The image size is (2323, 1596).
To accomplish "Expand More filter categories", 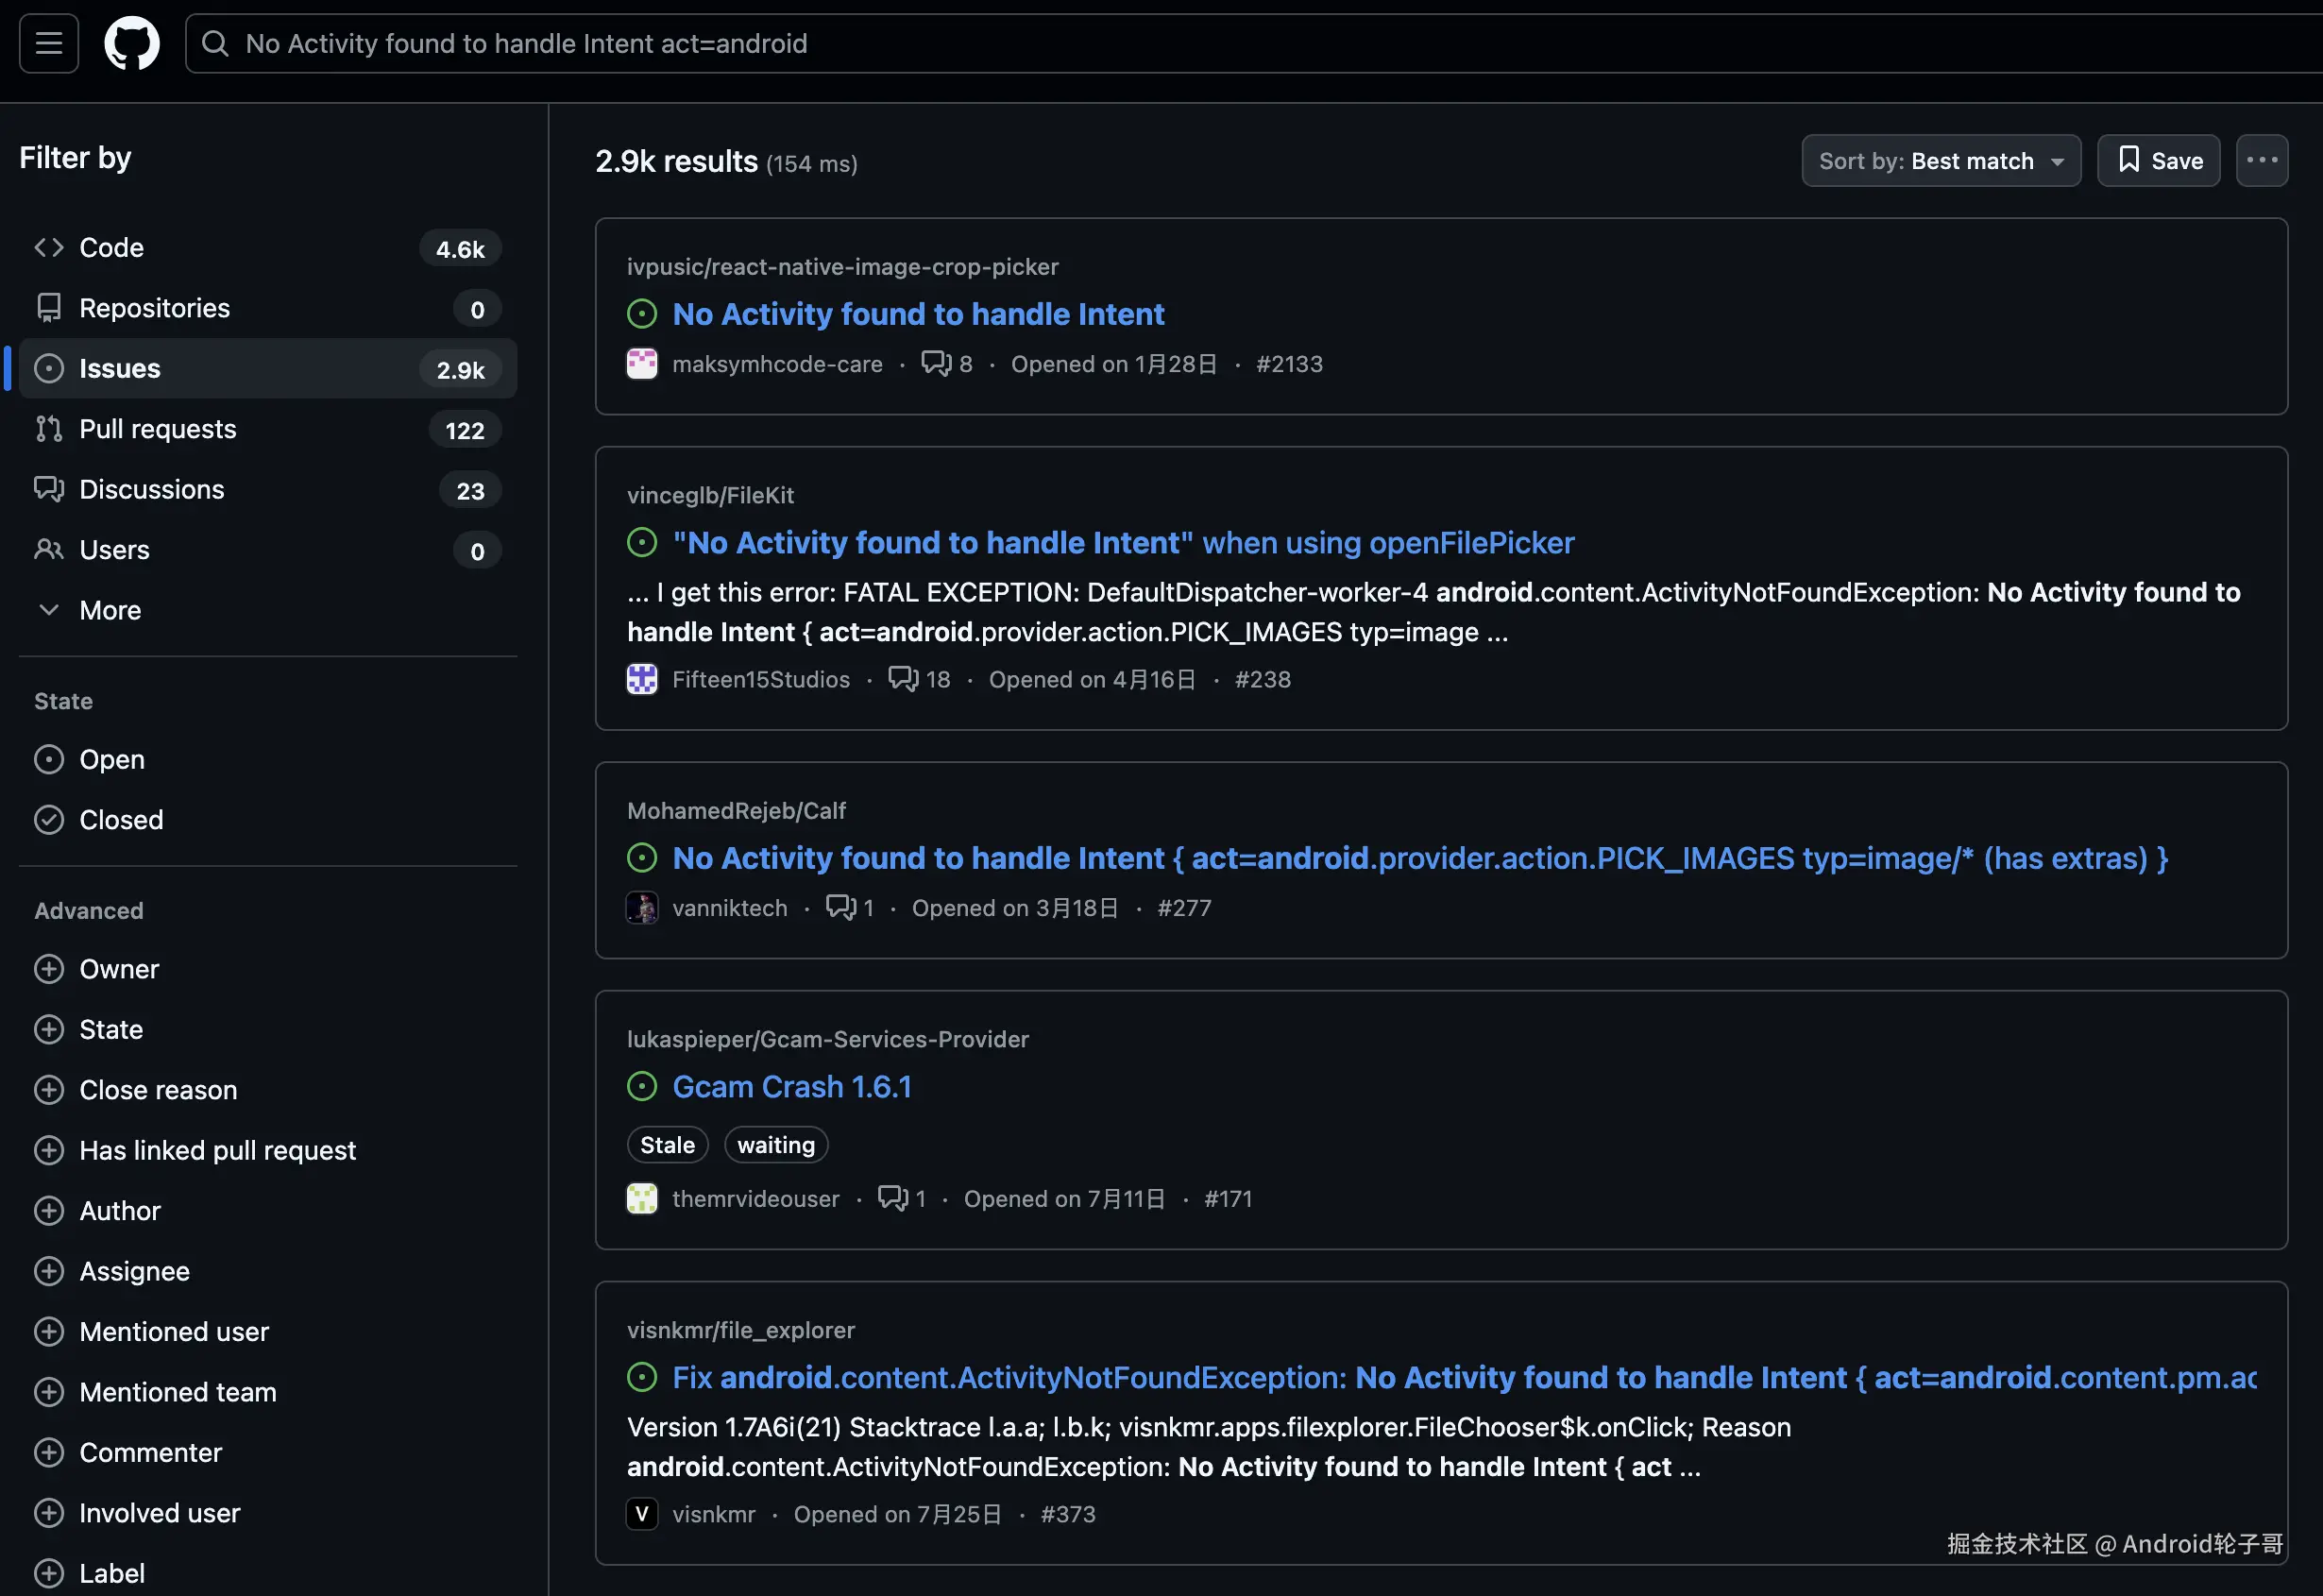I will click(x=109, y=610).
